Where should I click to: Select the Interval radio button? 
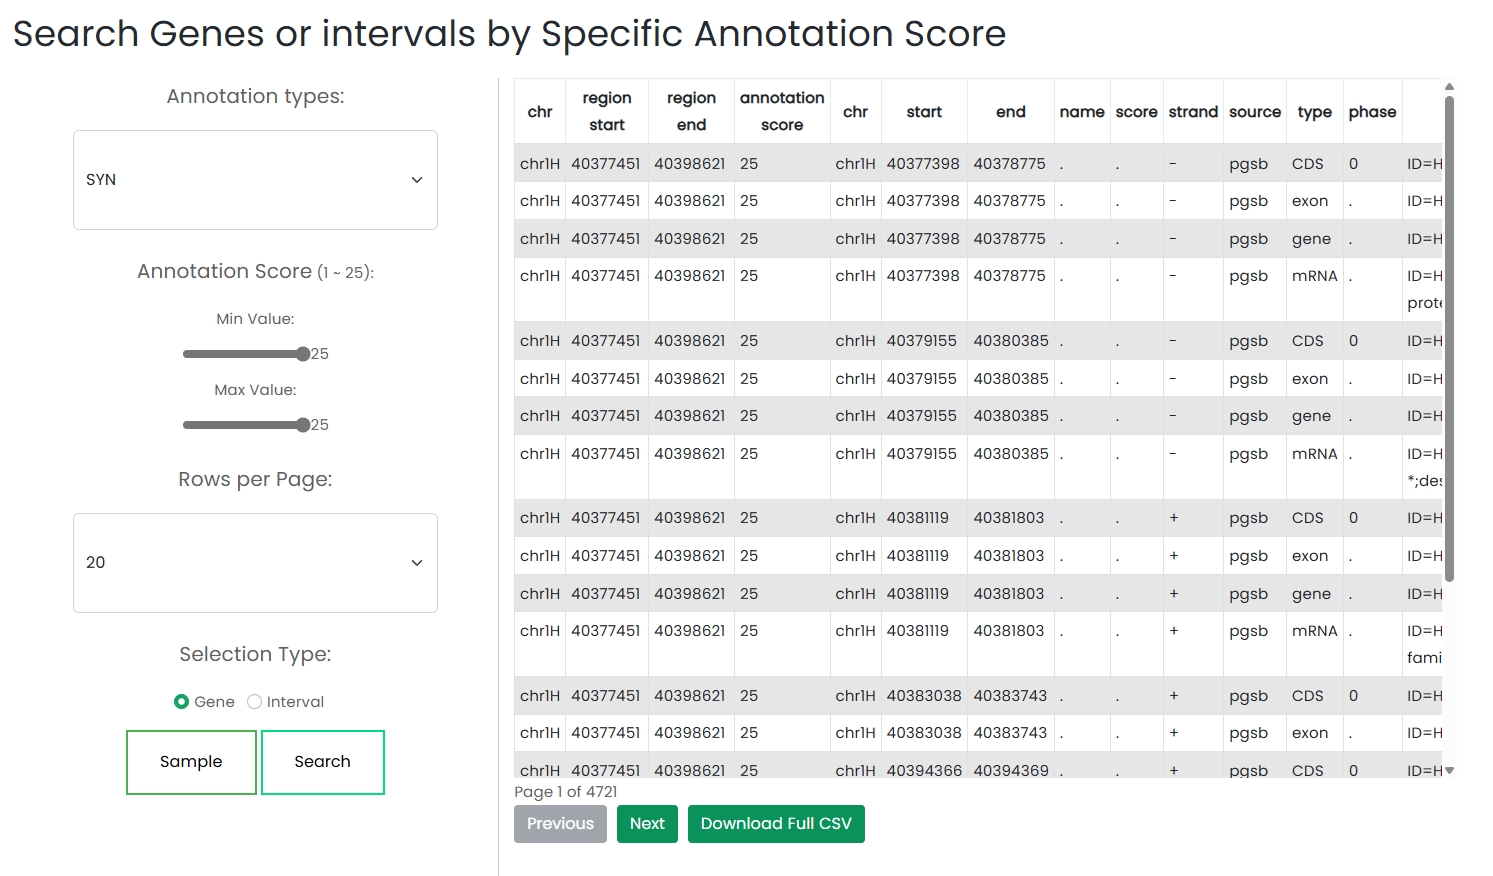255,702
